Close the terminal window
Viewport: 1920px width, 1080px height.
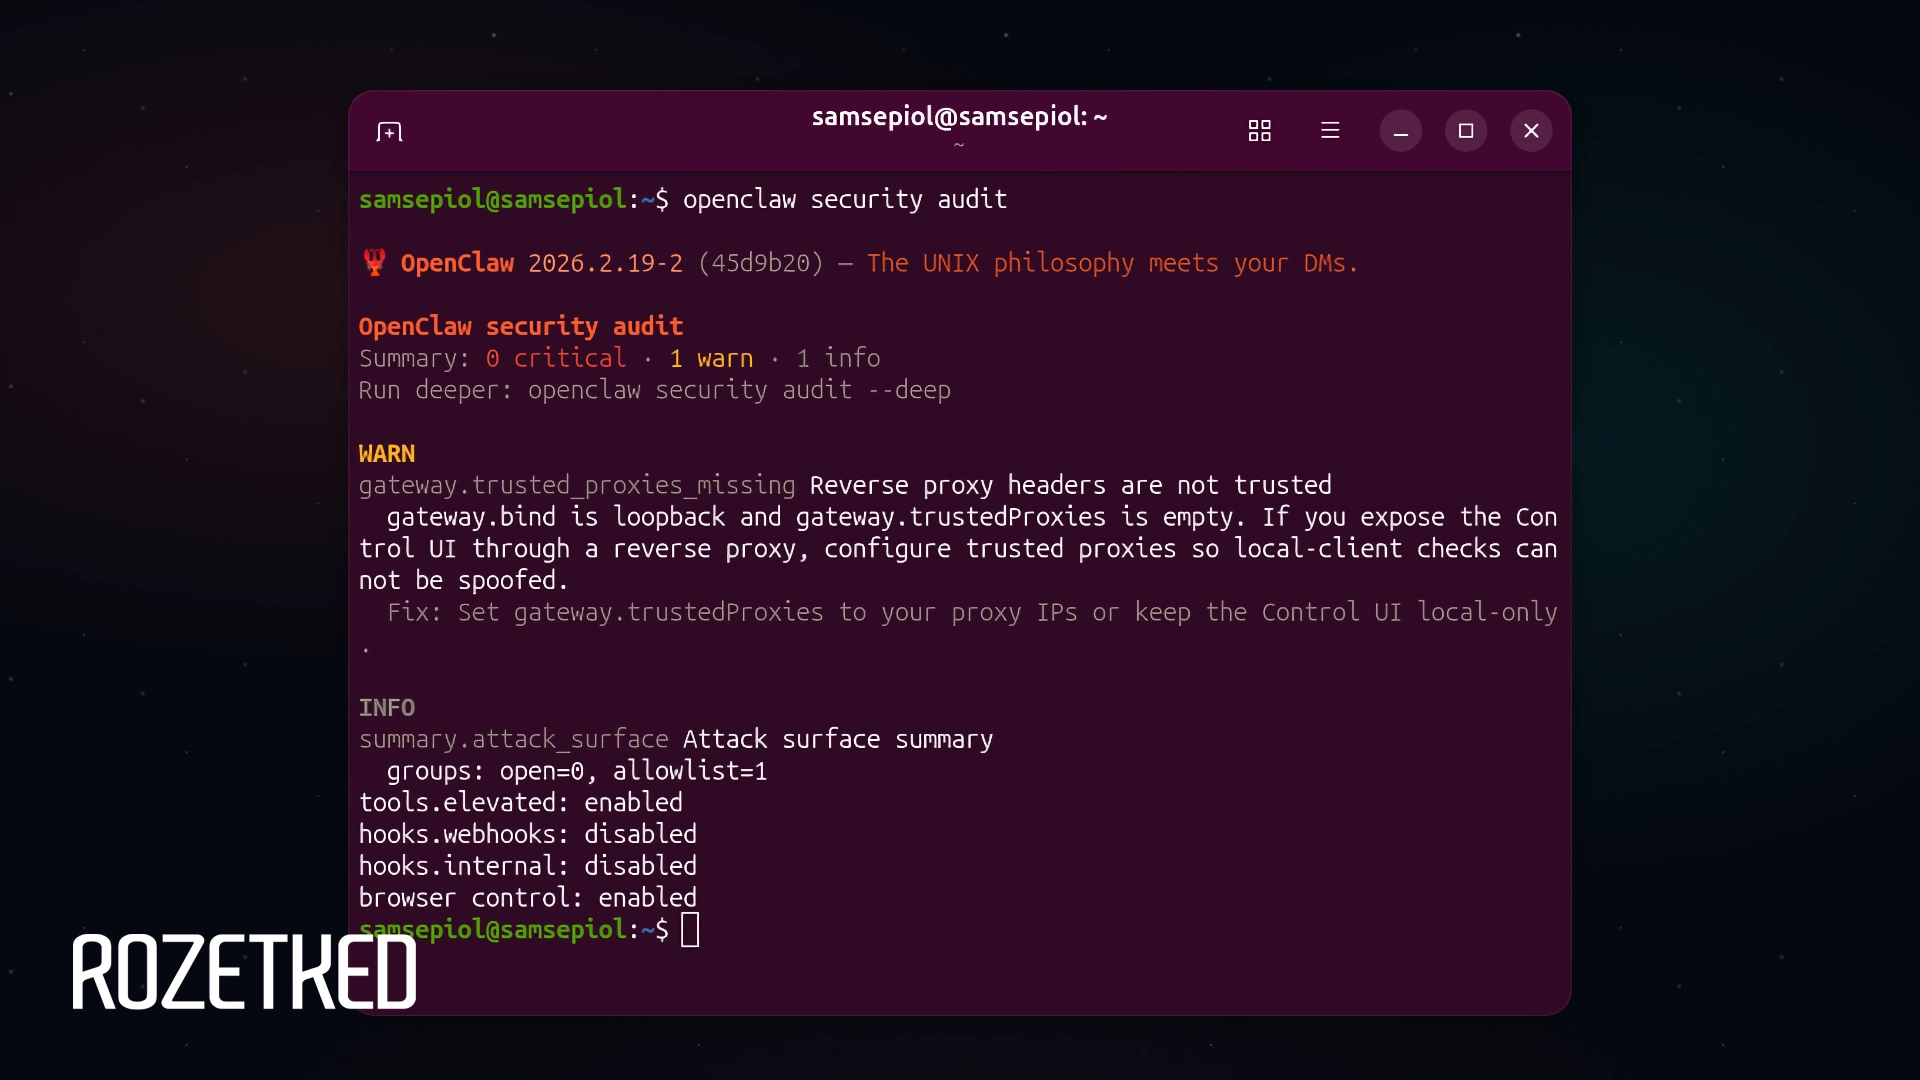[x=1531, y=131]
